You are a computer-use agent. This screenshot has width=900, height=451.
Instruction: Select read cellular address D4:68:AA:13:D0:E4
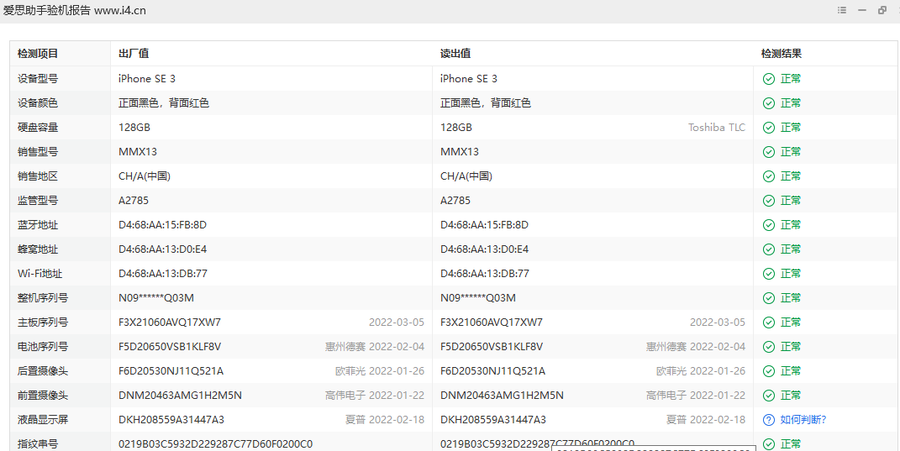tap(484, 250)
